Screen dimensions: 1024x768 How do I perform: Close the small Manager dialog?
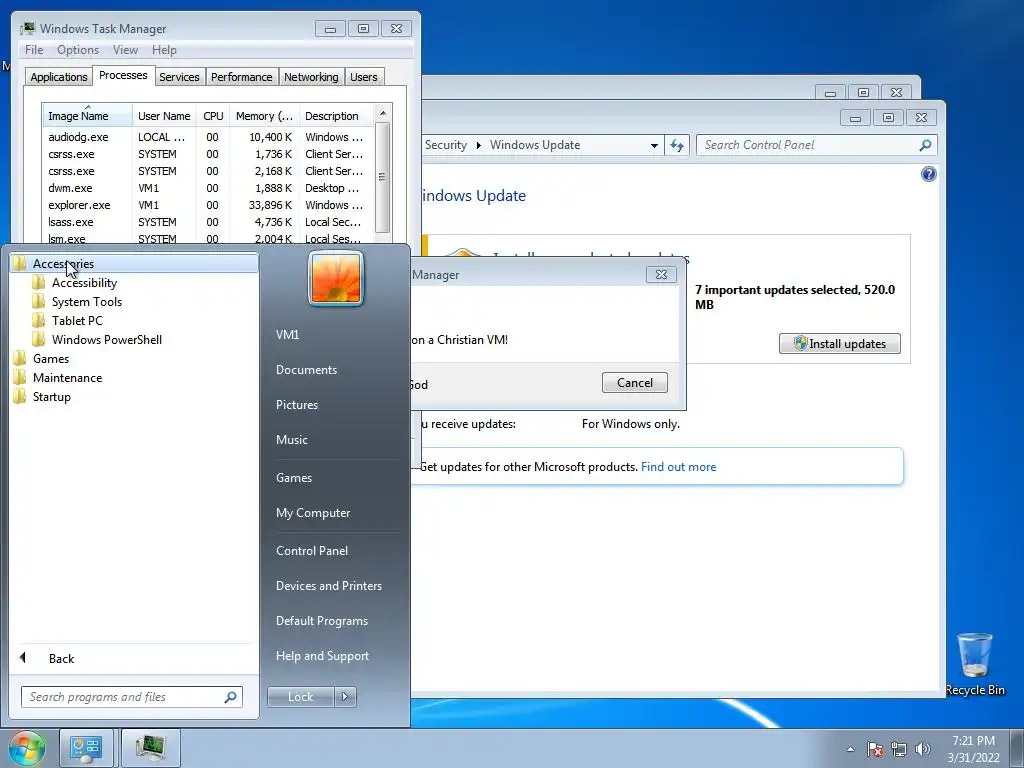[661, 275]
